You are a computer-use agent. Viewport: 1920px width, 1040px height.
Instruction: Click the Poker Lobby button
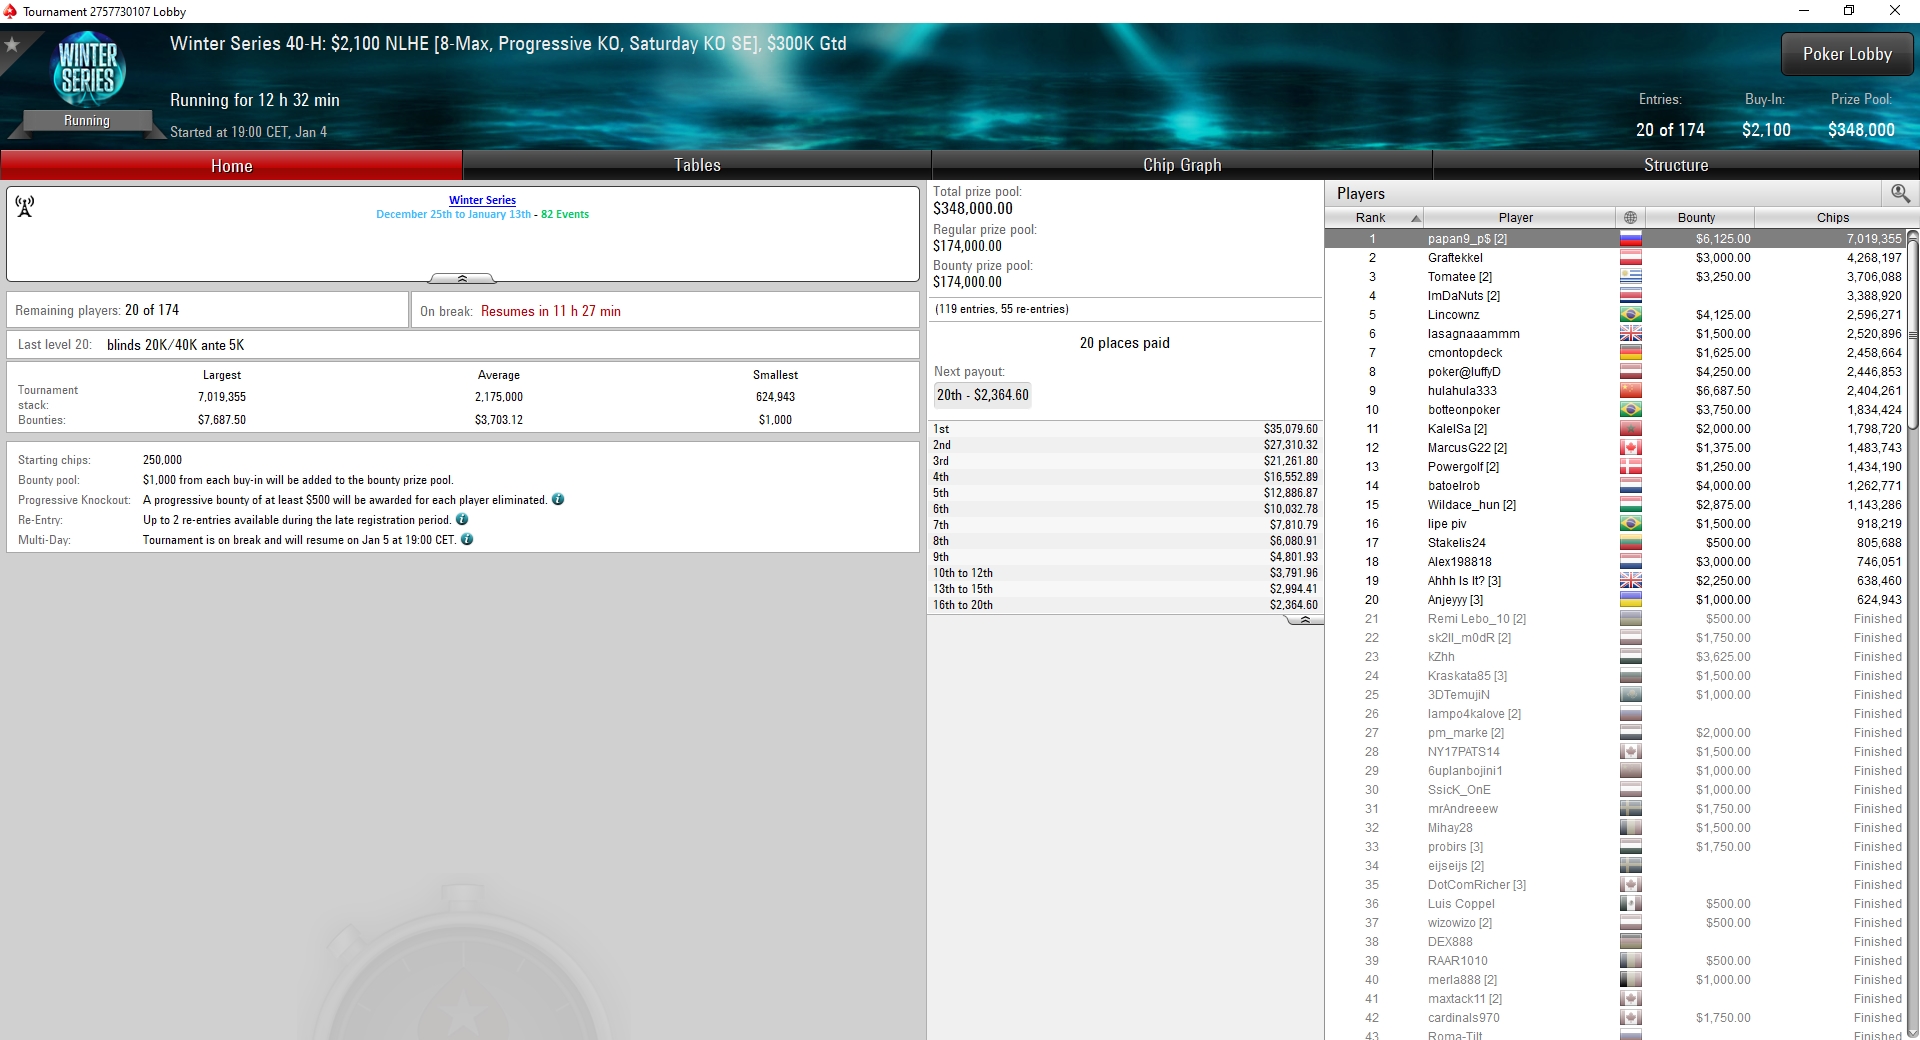click(x=1847, y=54)
